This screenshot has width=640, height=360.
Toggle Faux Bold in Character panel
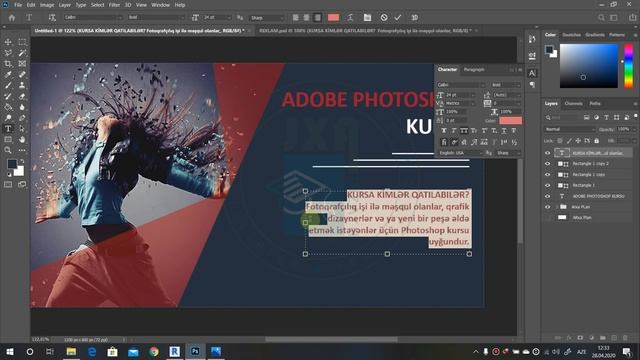(444, 131)
